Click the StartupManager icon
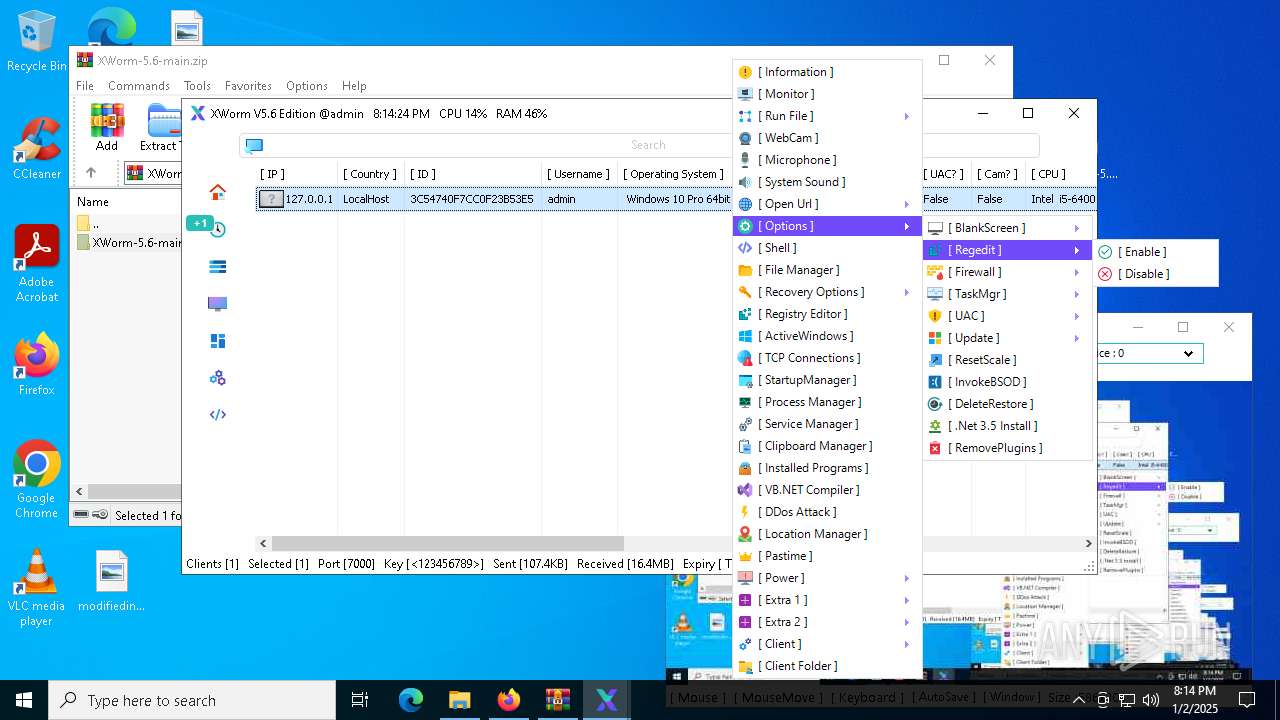The image size is (1280, 720). [x=745, y=380]
